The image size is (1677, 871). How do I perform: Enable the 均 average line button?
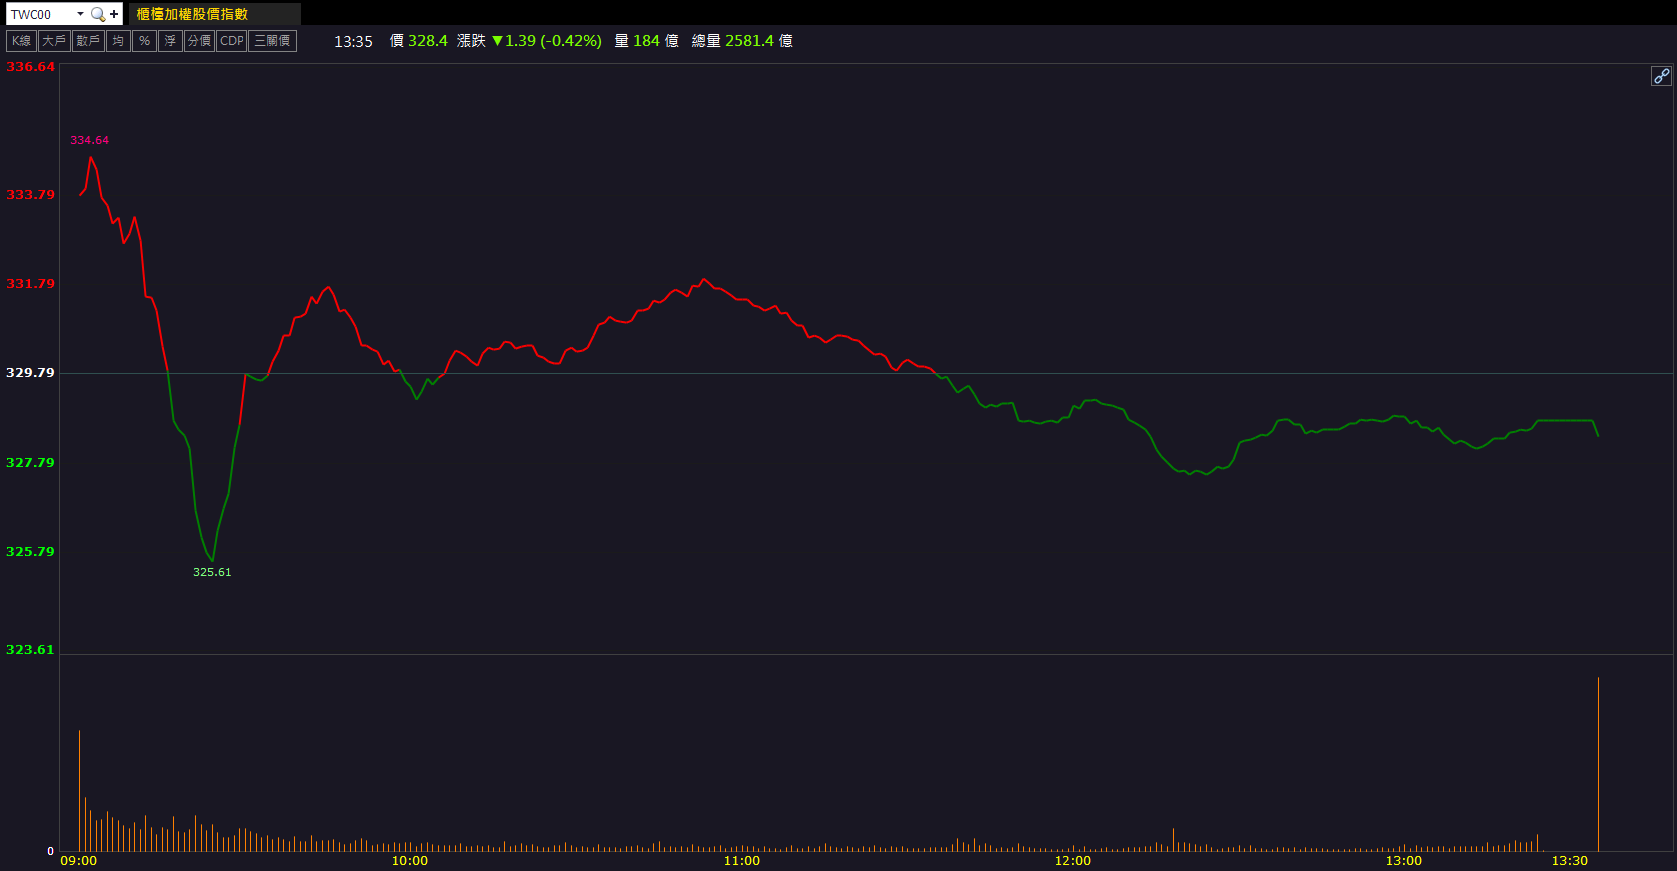(118, 41)
